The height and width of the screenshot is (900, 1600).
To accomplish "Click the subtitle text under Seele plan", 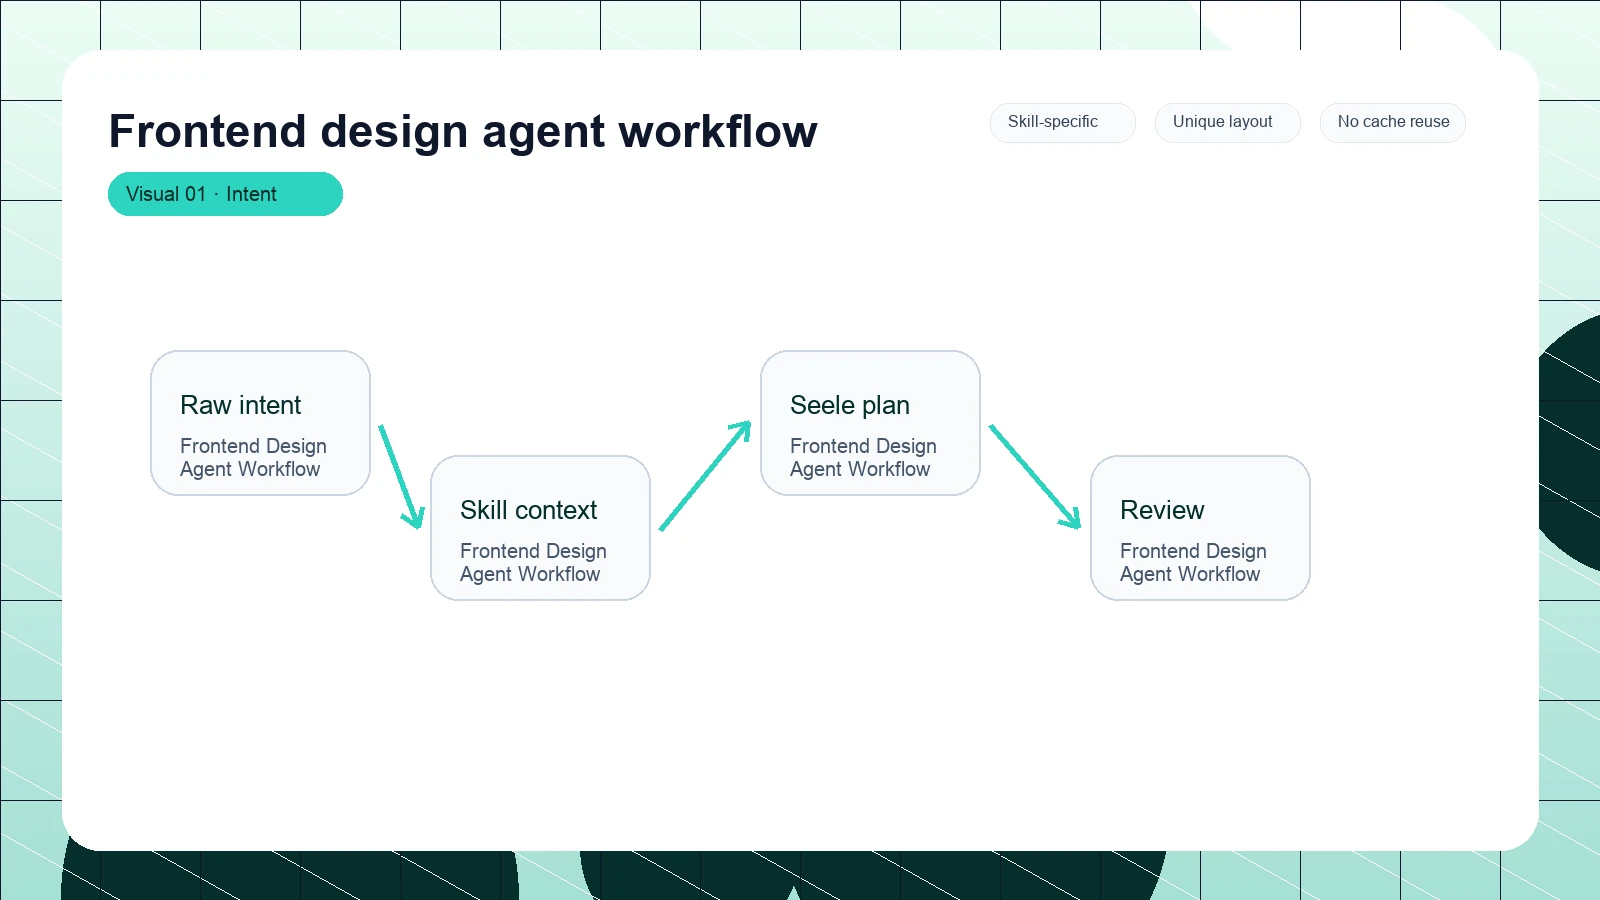I will coord(863,457).
